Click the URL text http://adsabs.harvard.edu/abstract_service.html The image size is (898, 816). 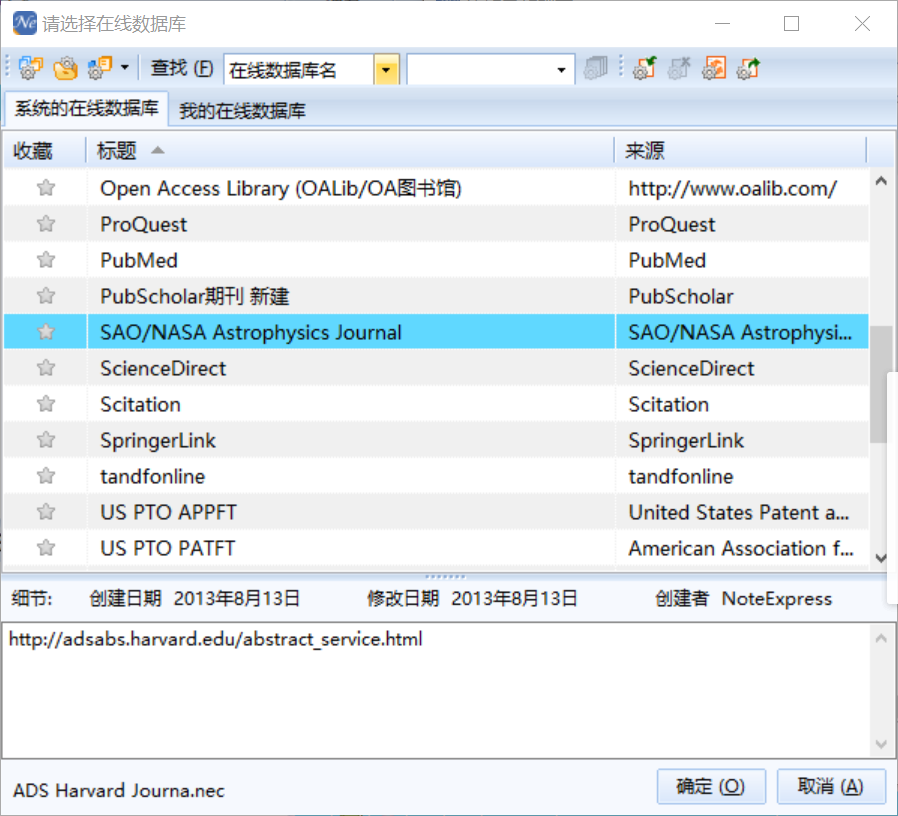215,638
